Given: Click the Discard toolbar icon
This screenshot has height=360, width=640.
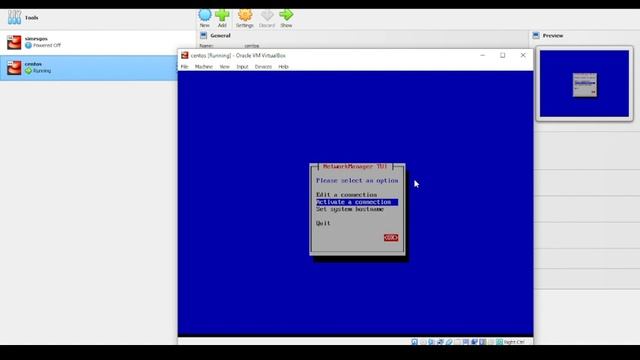Looking at the screenshot, I should click(x=267, y=16).
